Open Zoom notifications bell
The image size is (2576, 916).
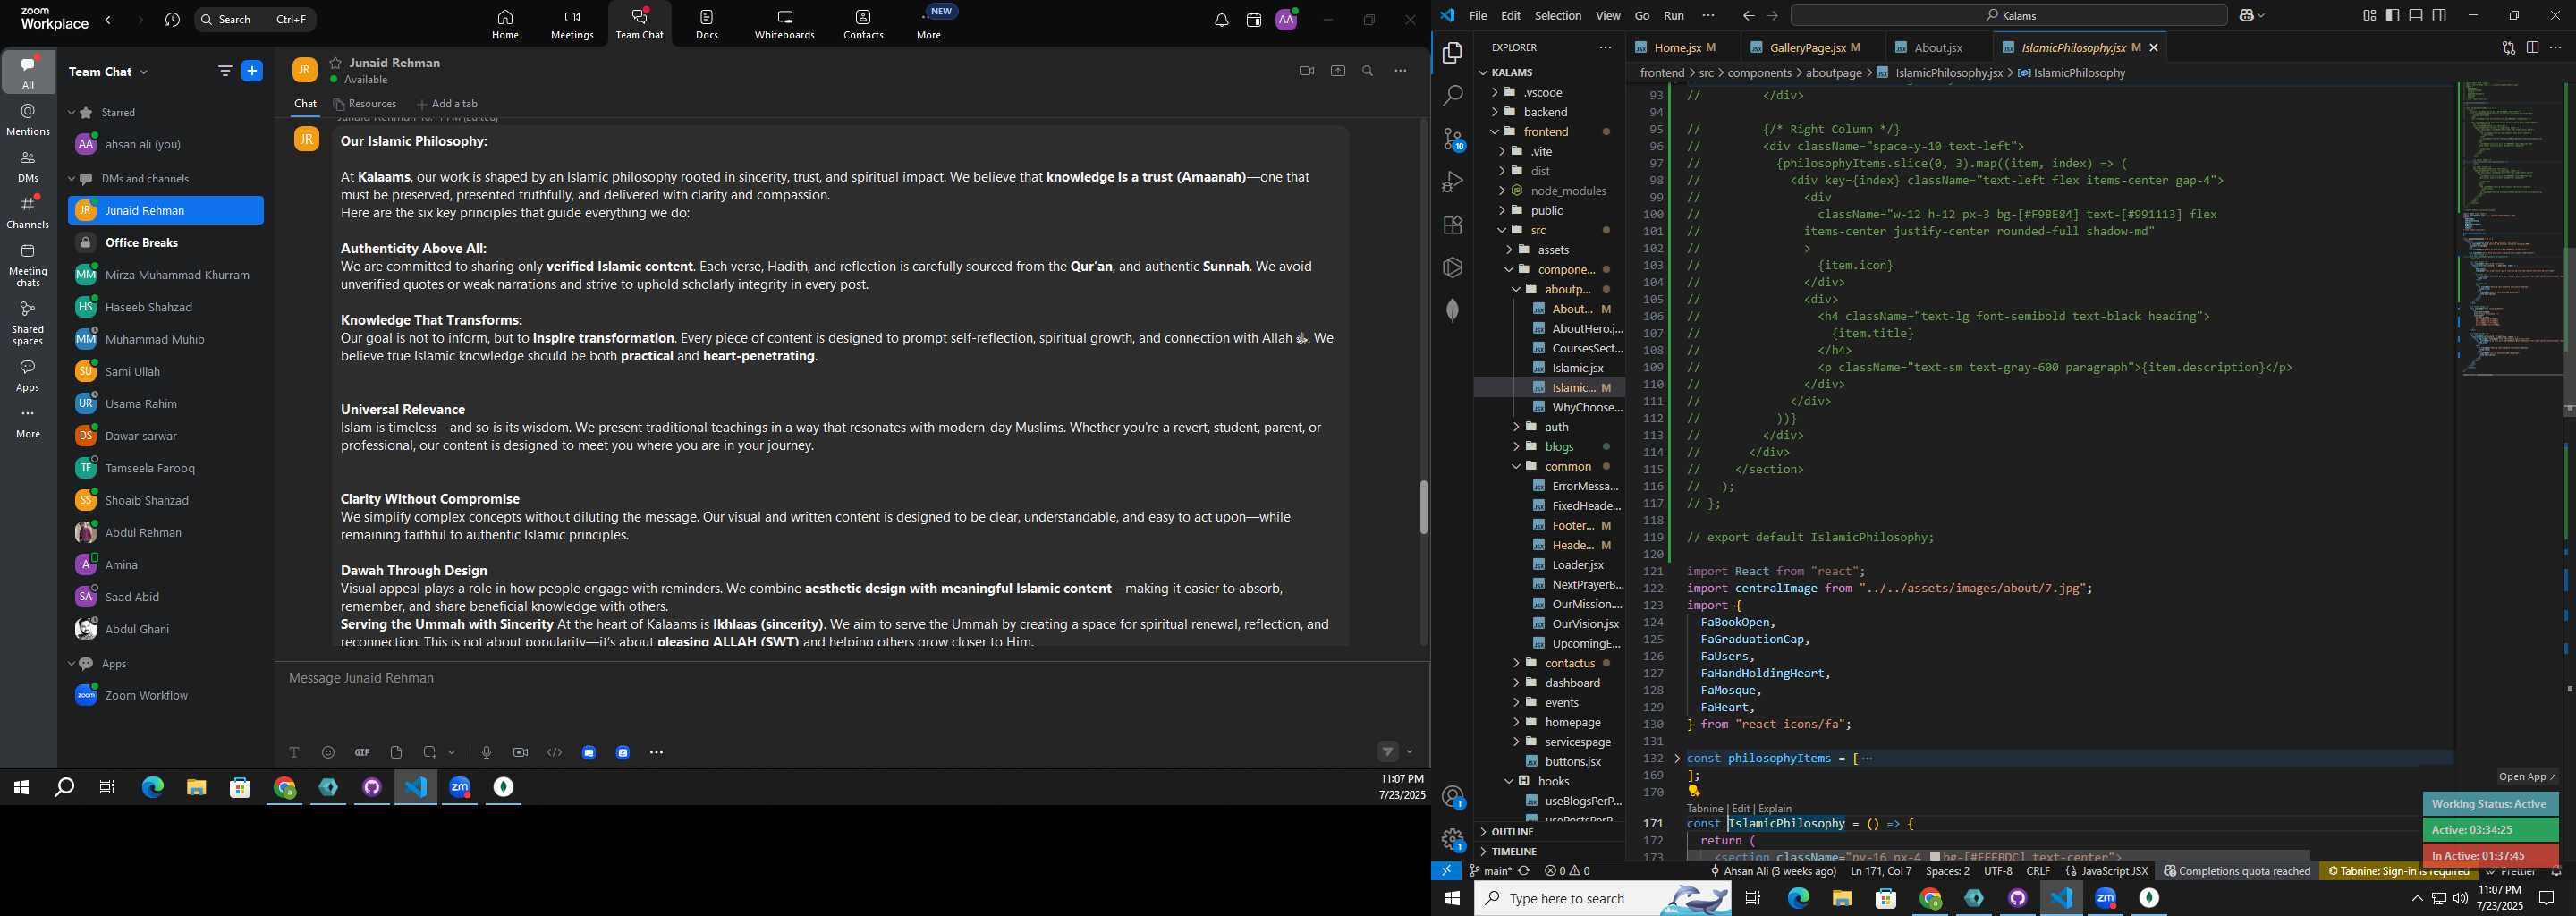1221,20
